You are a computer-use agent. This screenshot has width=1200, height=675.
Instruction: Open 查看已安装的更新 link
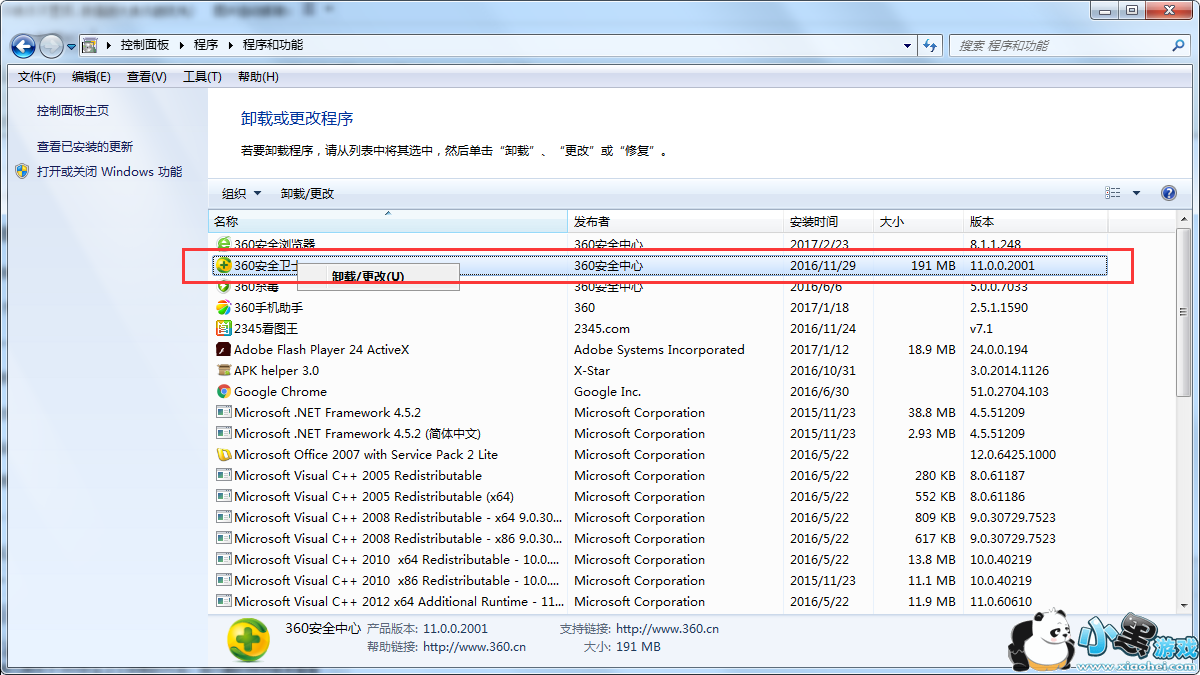[x=85, y=146]
